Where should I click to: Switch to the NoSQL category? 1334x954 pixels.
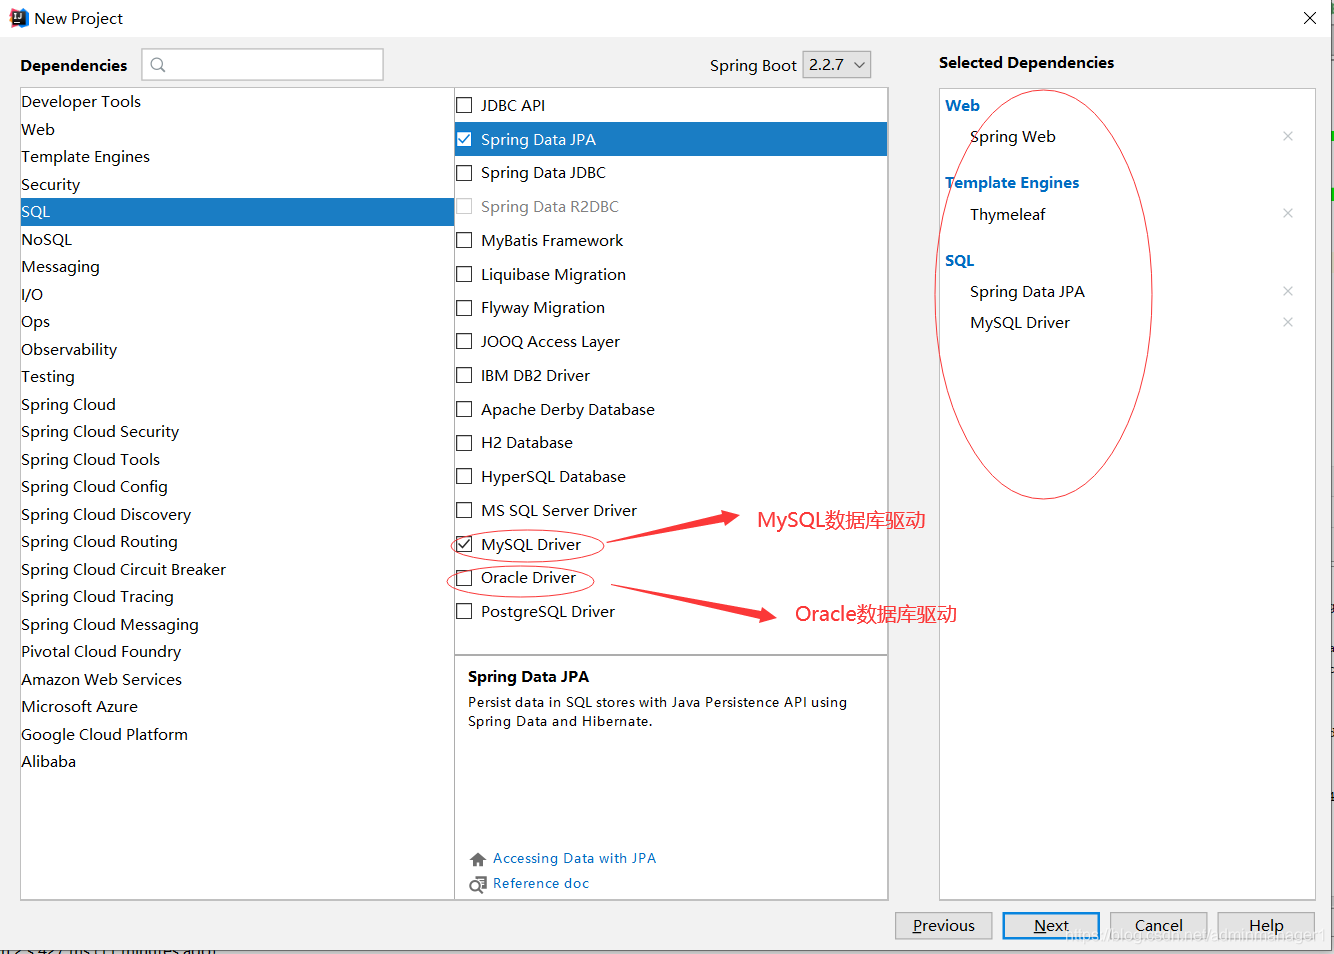pos(237,239)
